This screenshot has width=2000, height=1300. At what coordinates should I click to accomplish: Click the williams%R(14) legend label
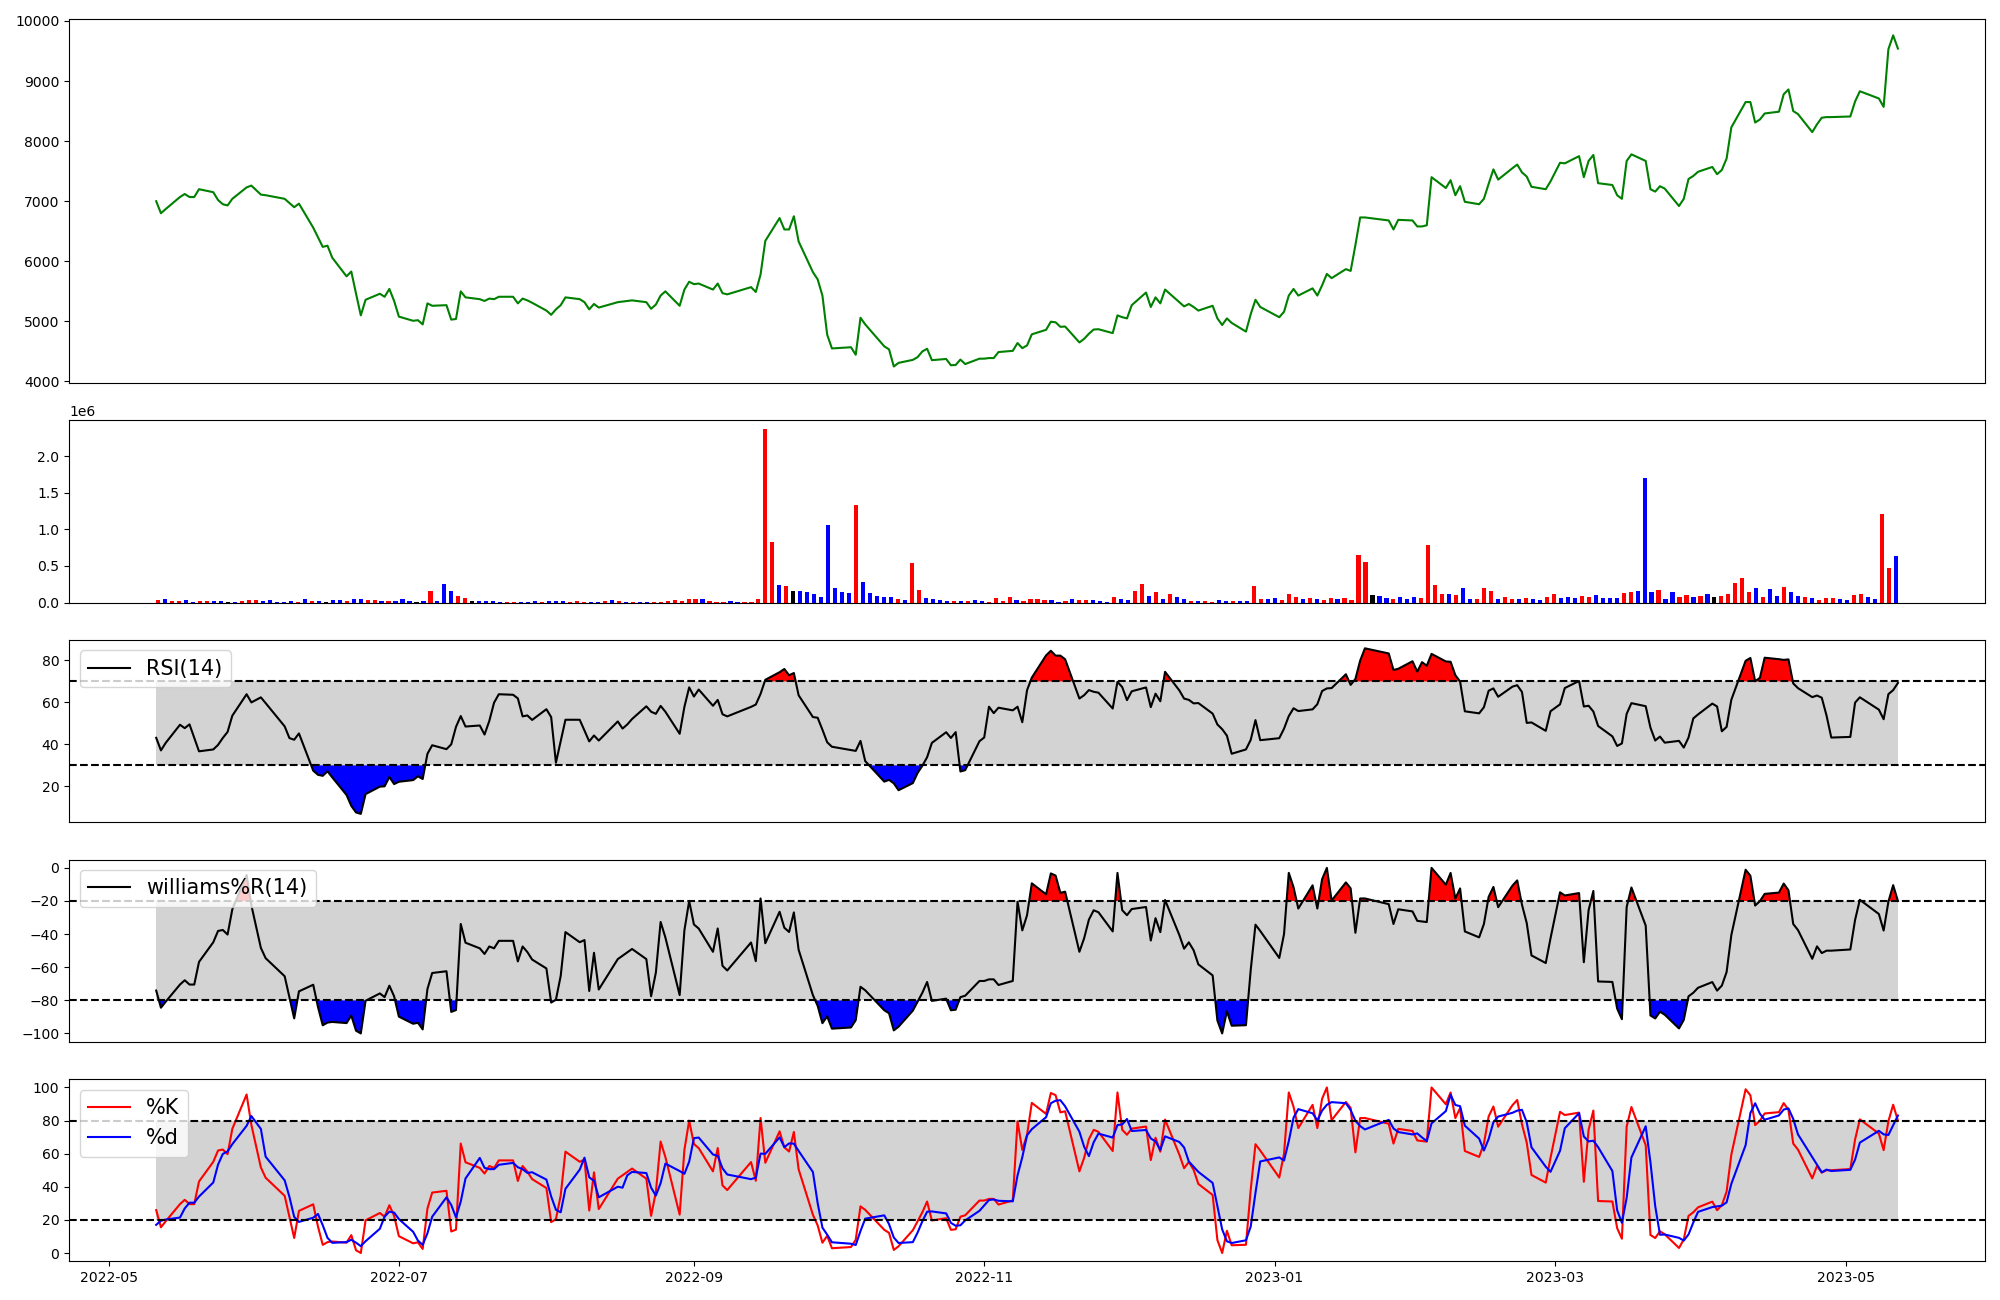coord(226,887)
